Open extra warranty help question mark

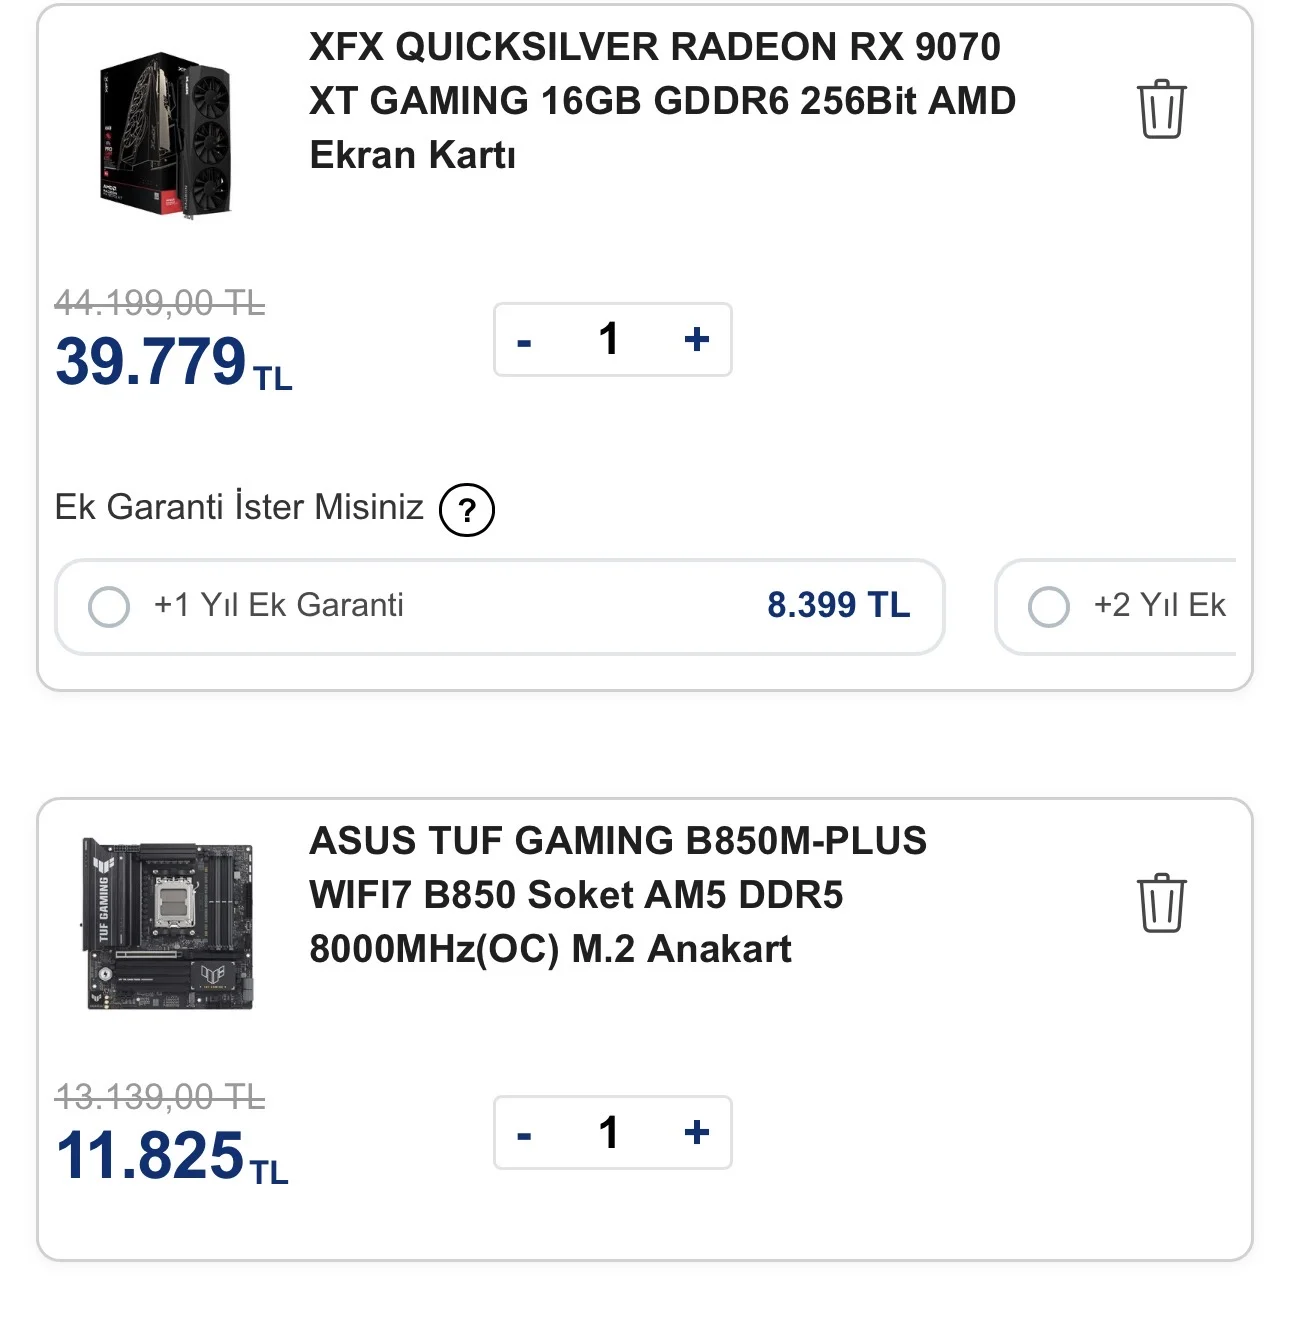(x=467, y=510)
